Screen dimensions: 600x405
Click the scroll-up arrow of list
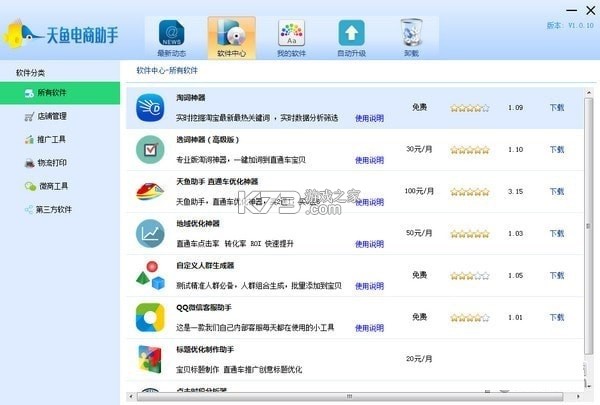click(589, 93)
